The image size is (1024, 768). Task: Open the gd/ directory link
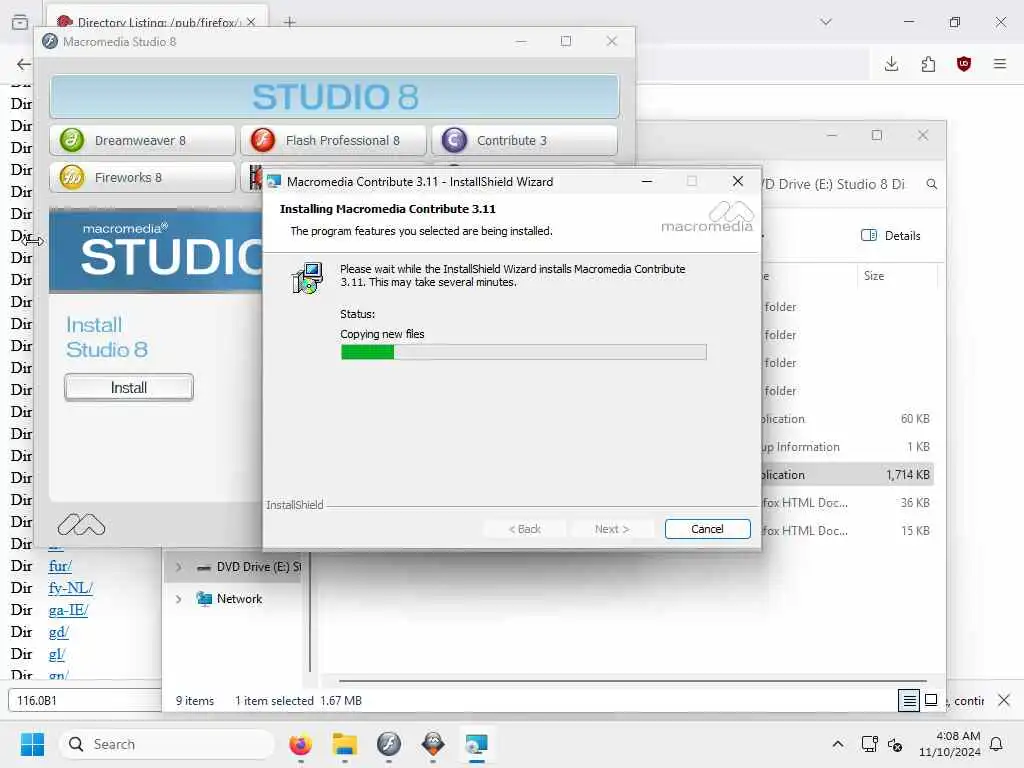[x=58, y=632]
